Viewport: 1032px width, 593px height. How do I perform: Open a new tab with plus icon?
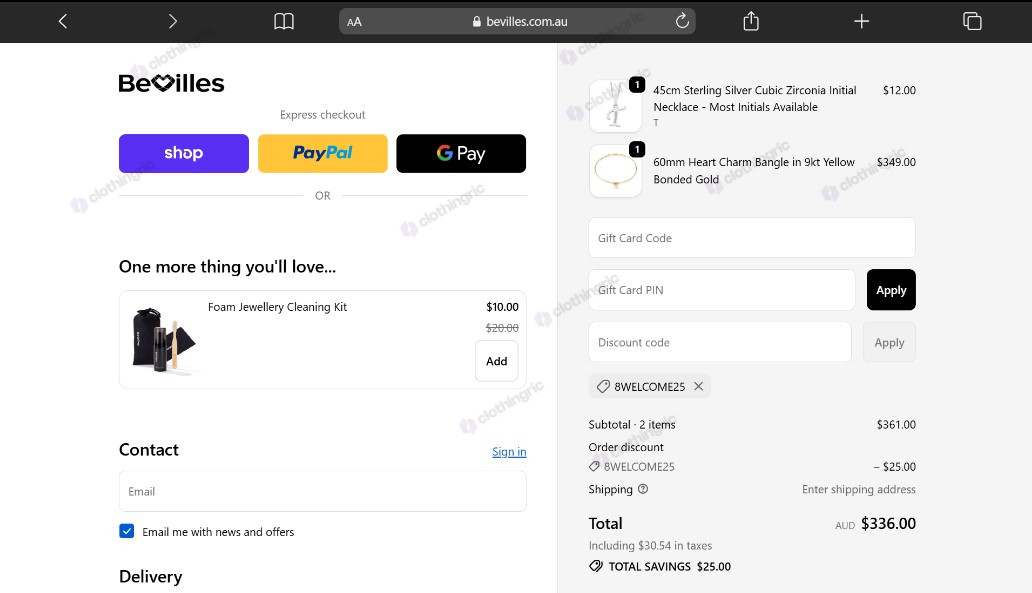(x=862, y=21)
